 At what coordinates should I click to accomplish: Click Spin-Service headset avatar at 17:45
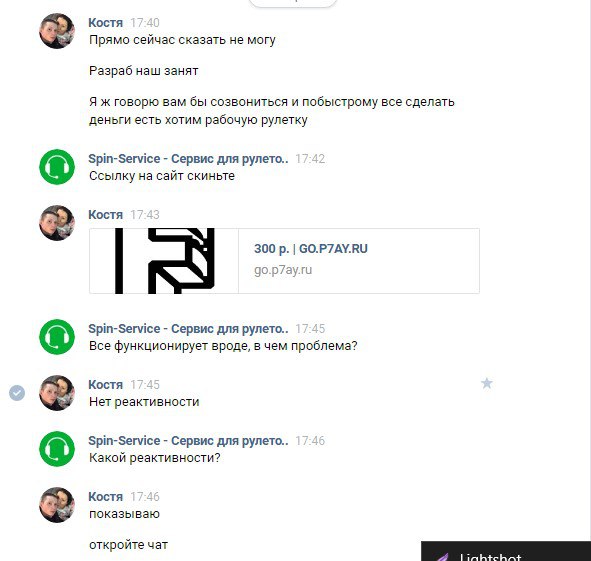[57, 337]
